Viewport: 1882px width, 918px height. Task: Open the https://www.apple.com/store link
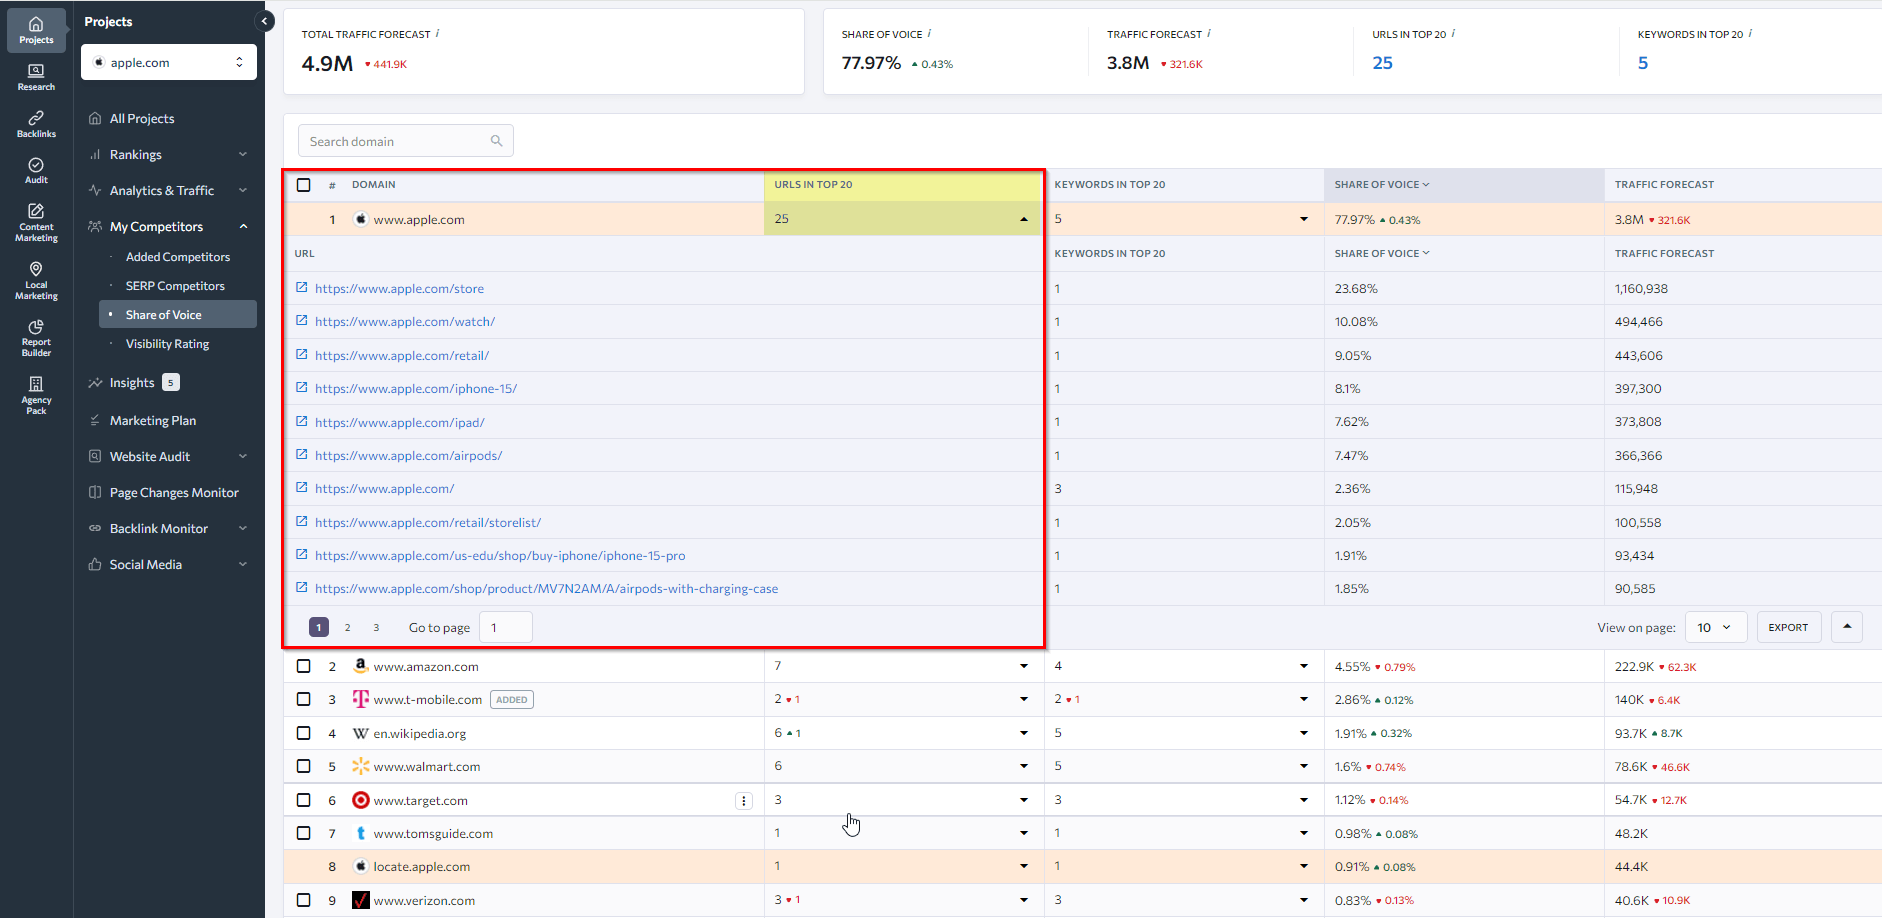399,288
